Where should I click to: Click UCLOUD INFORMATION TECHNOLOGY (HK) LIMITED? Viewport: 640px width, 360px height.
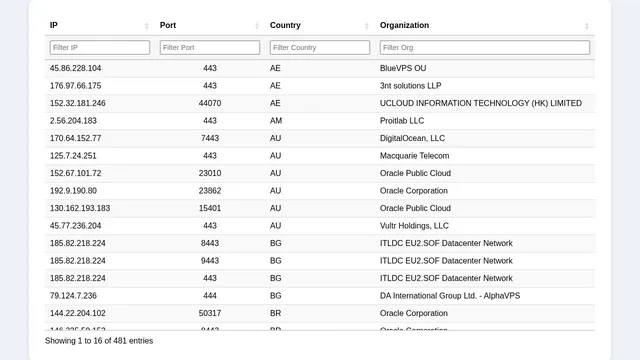481,103
